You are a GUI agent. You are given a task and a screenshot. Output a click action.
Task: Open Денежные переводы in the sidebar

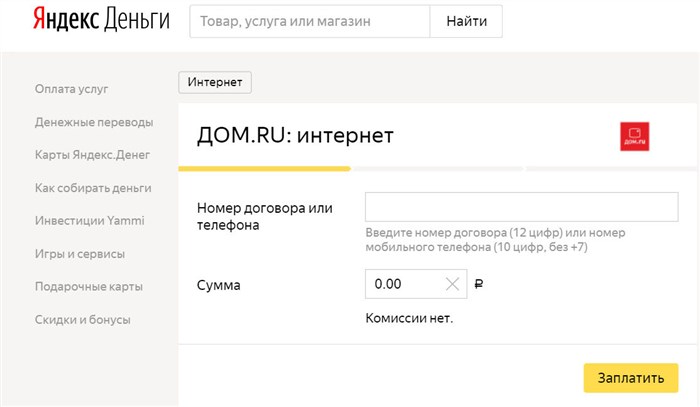(x=94, y=122)
